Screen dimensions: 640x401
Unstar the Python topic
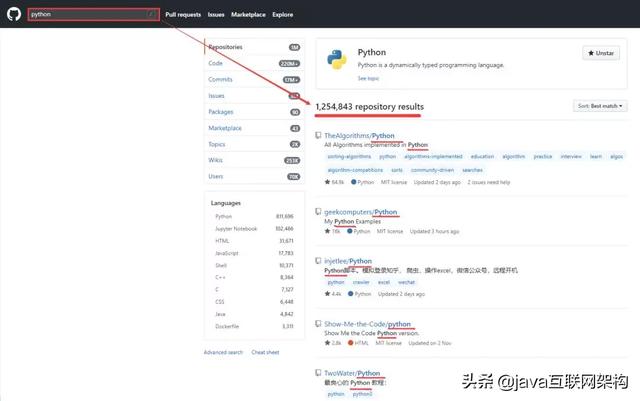(601, 53)
